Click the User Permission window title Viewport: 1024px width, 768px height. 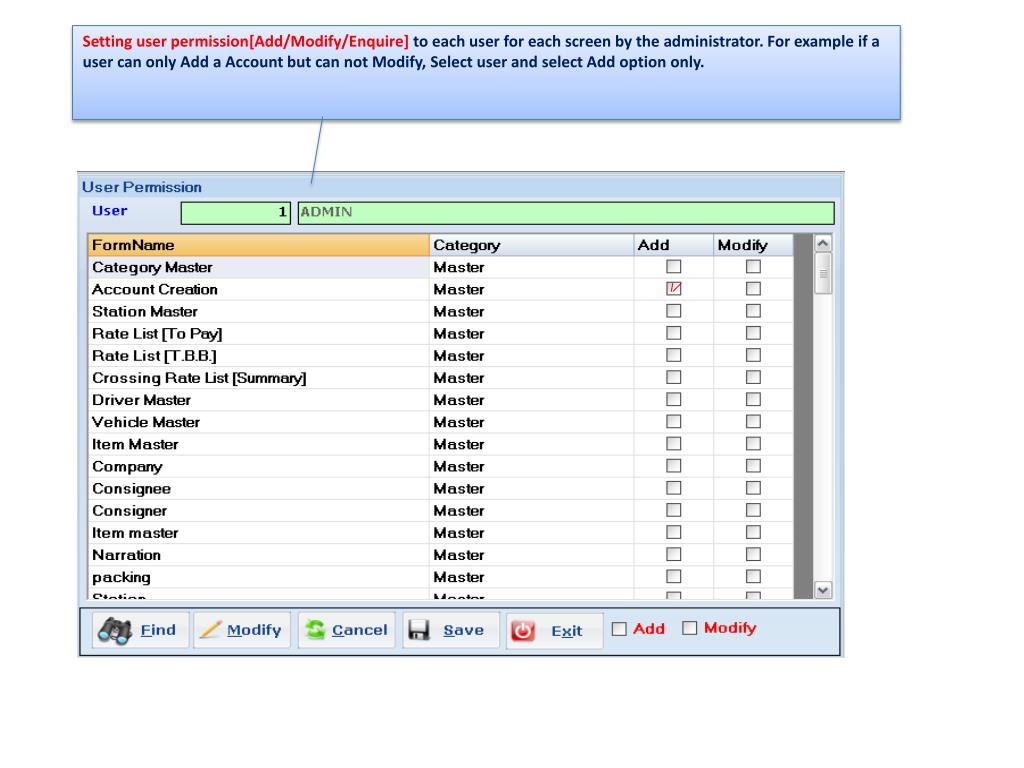[x=142, y=187]
